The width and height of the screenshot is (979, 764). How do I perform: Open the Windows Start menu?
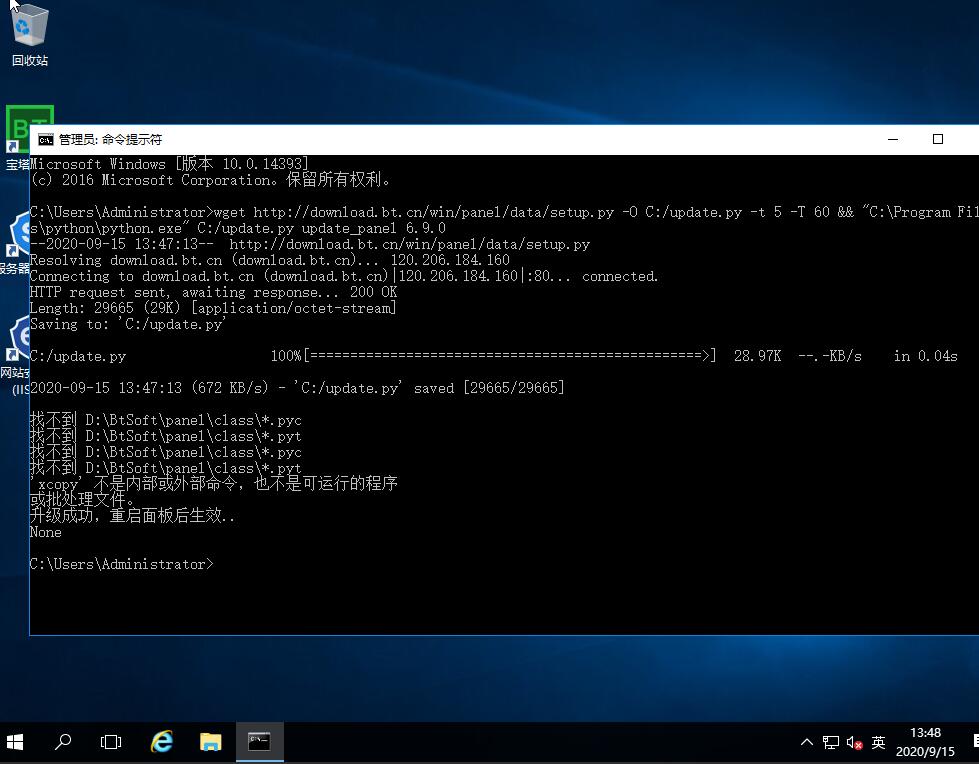pyautogui.click(x=15, y=742)
